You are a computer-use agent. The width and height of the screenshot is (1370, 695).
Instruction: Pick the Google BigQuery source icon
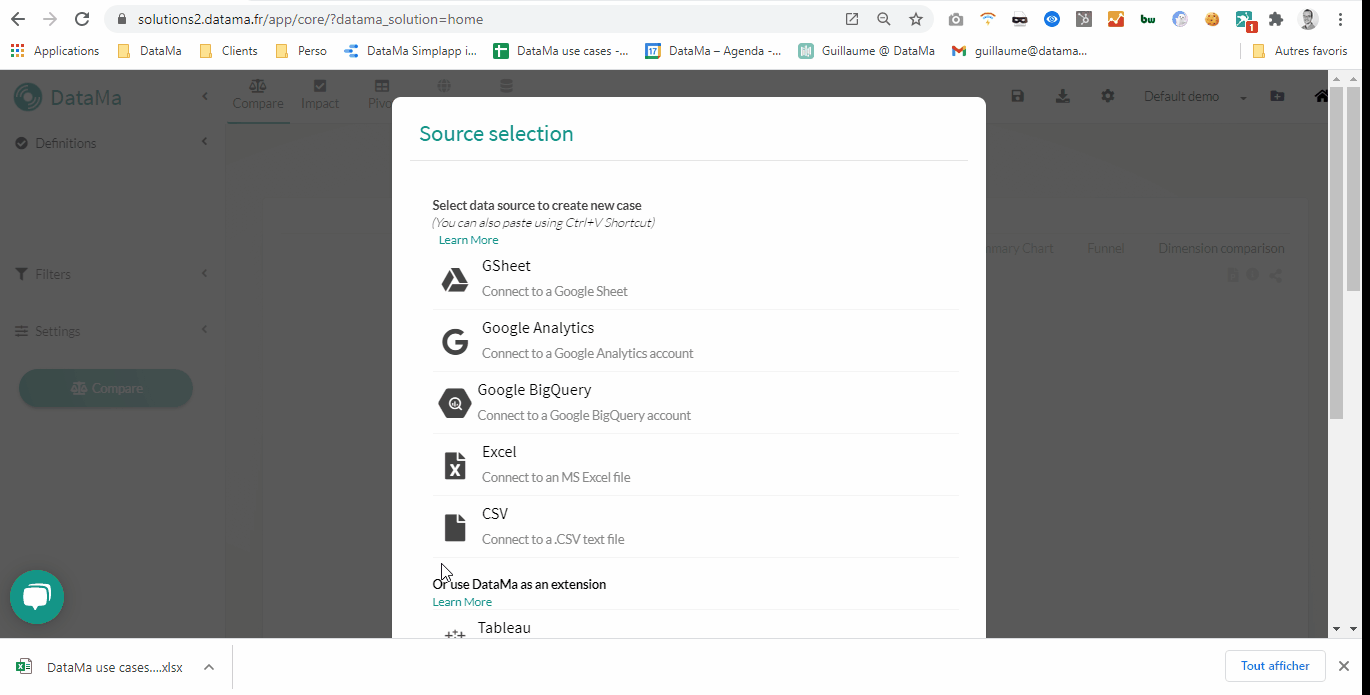[455, 404]
